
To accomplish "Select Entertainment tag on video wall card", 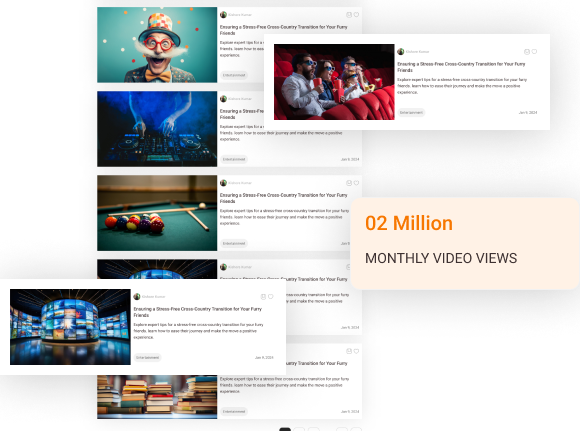I will click(x=148, y=358).
